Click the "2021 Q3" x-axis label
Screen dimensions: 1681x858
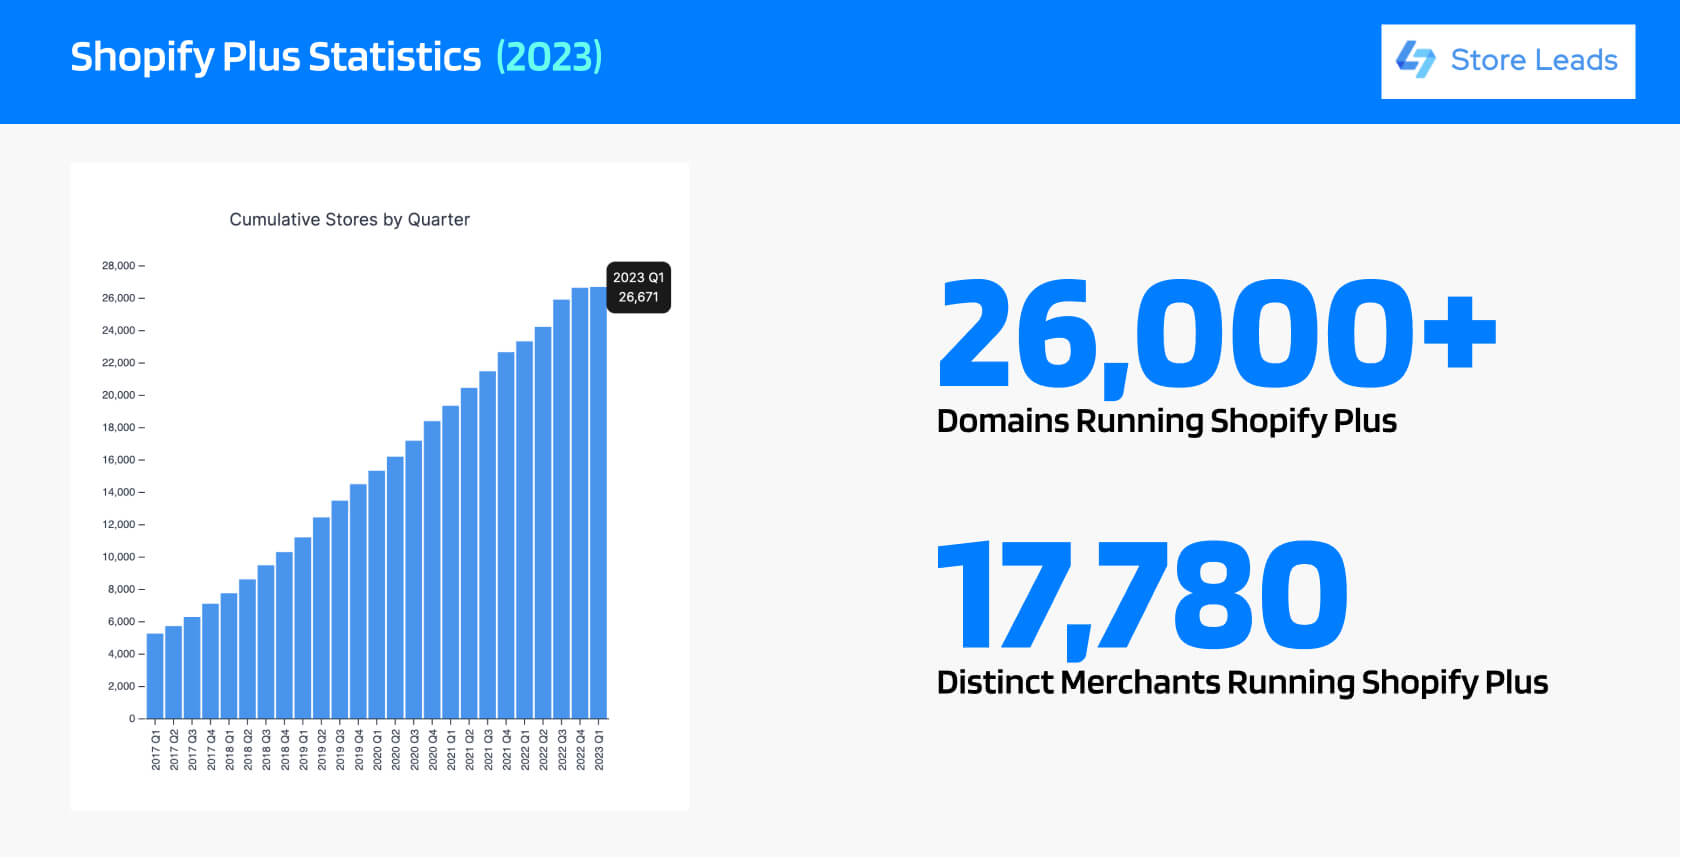tap(488, 750)
